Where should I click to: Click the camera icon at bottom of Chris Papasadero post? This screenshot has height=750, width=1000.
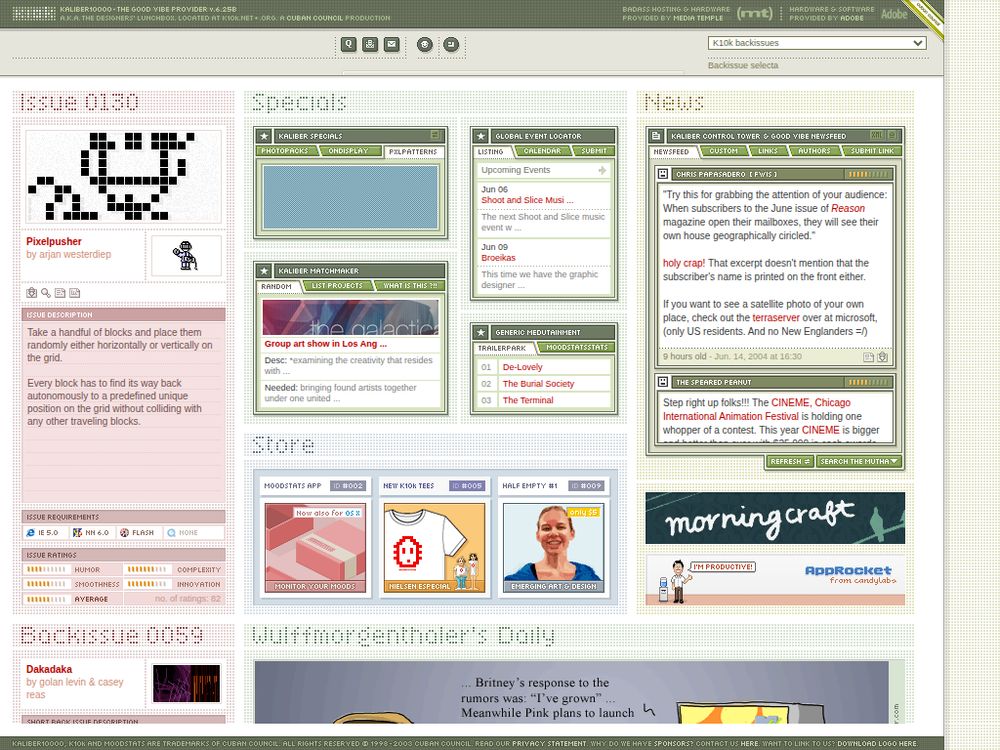(x=883, y=357)
